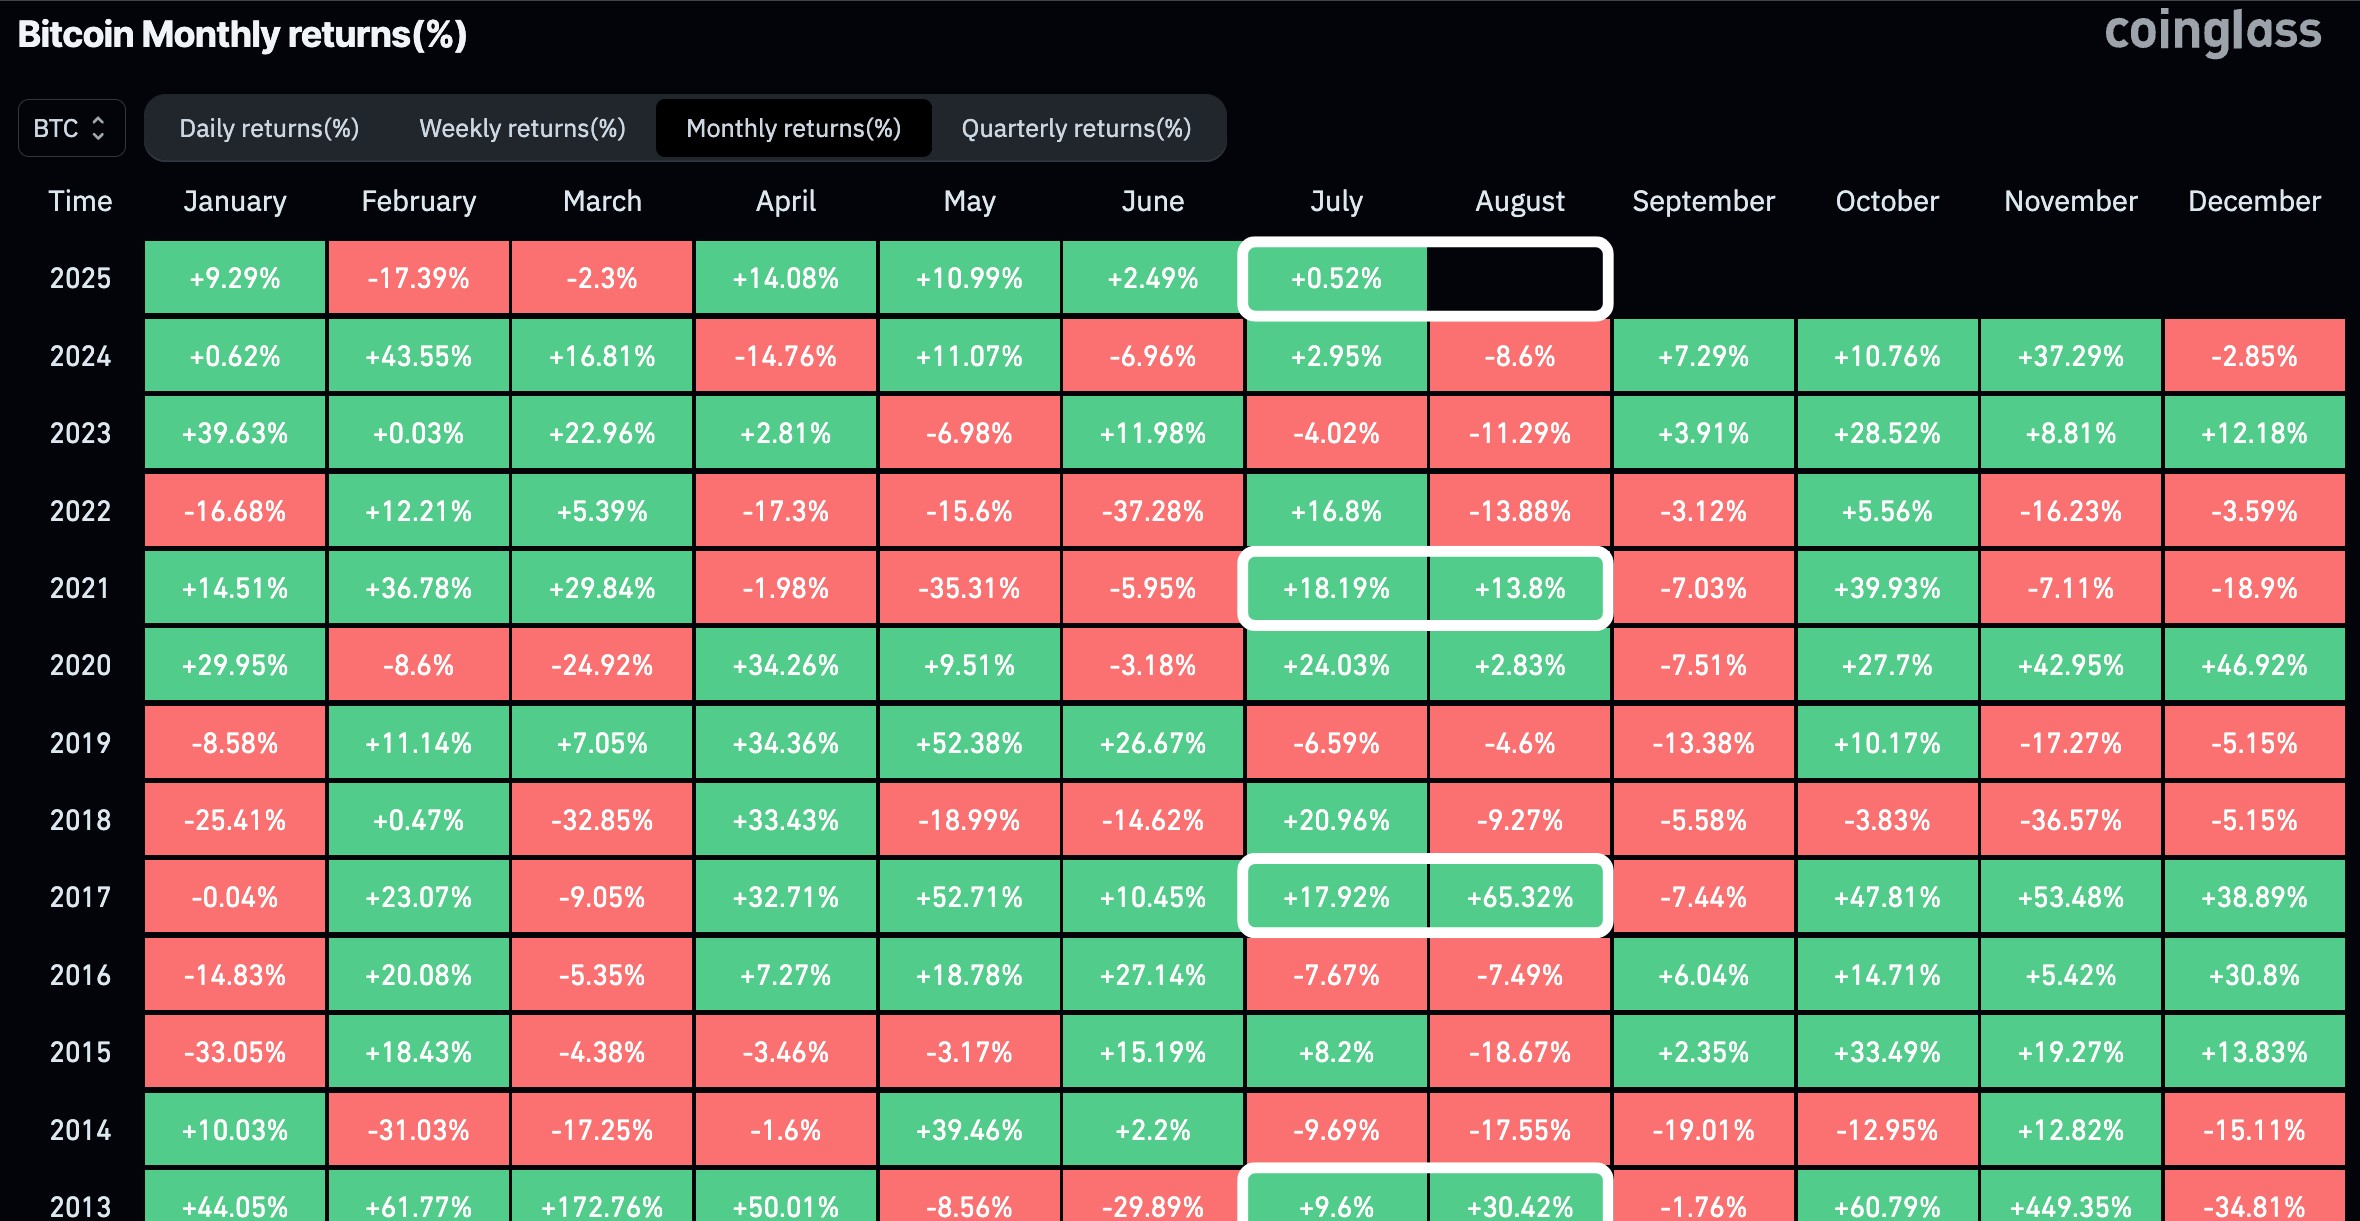Viewport: 2360px width, 1221px height.
Task: Click the +33.49% October 2015 cell
Action: point(1887,1051)
